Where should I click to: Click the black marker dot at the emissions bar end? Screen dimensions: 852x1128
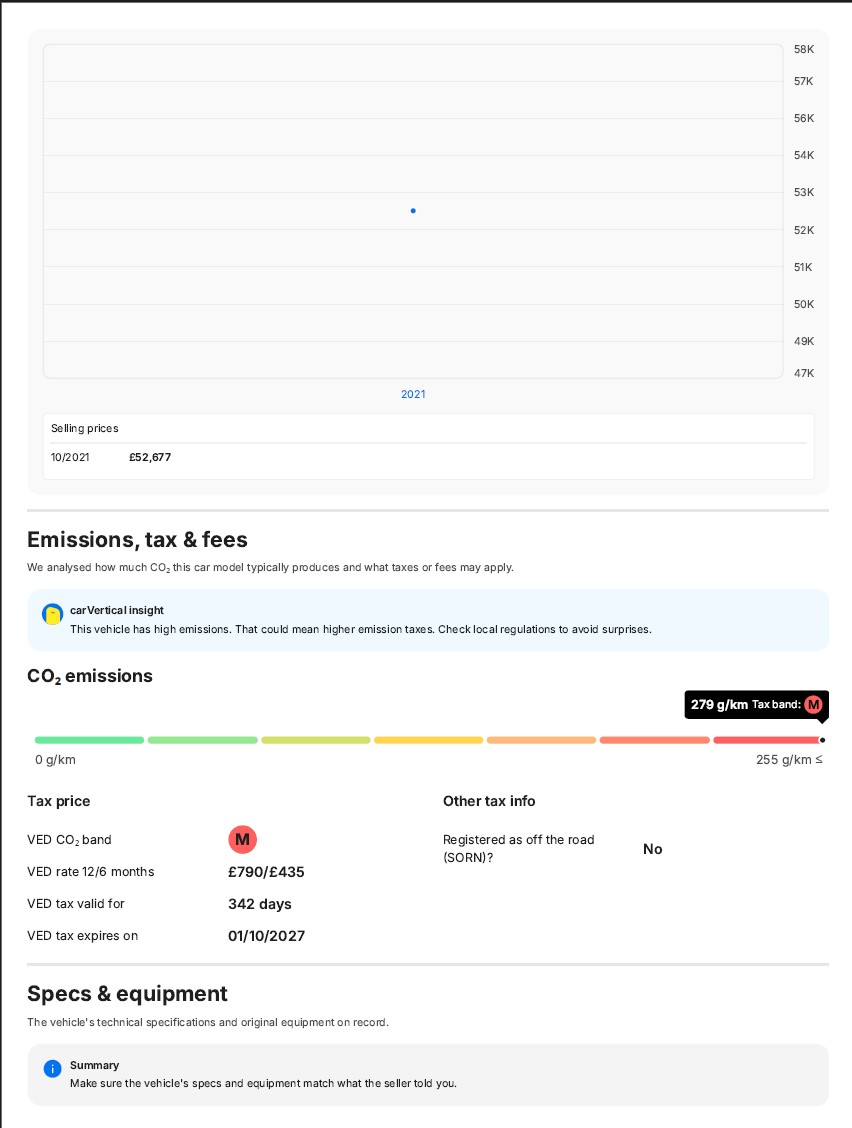coord(822,740)
